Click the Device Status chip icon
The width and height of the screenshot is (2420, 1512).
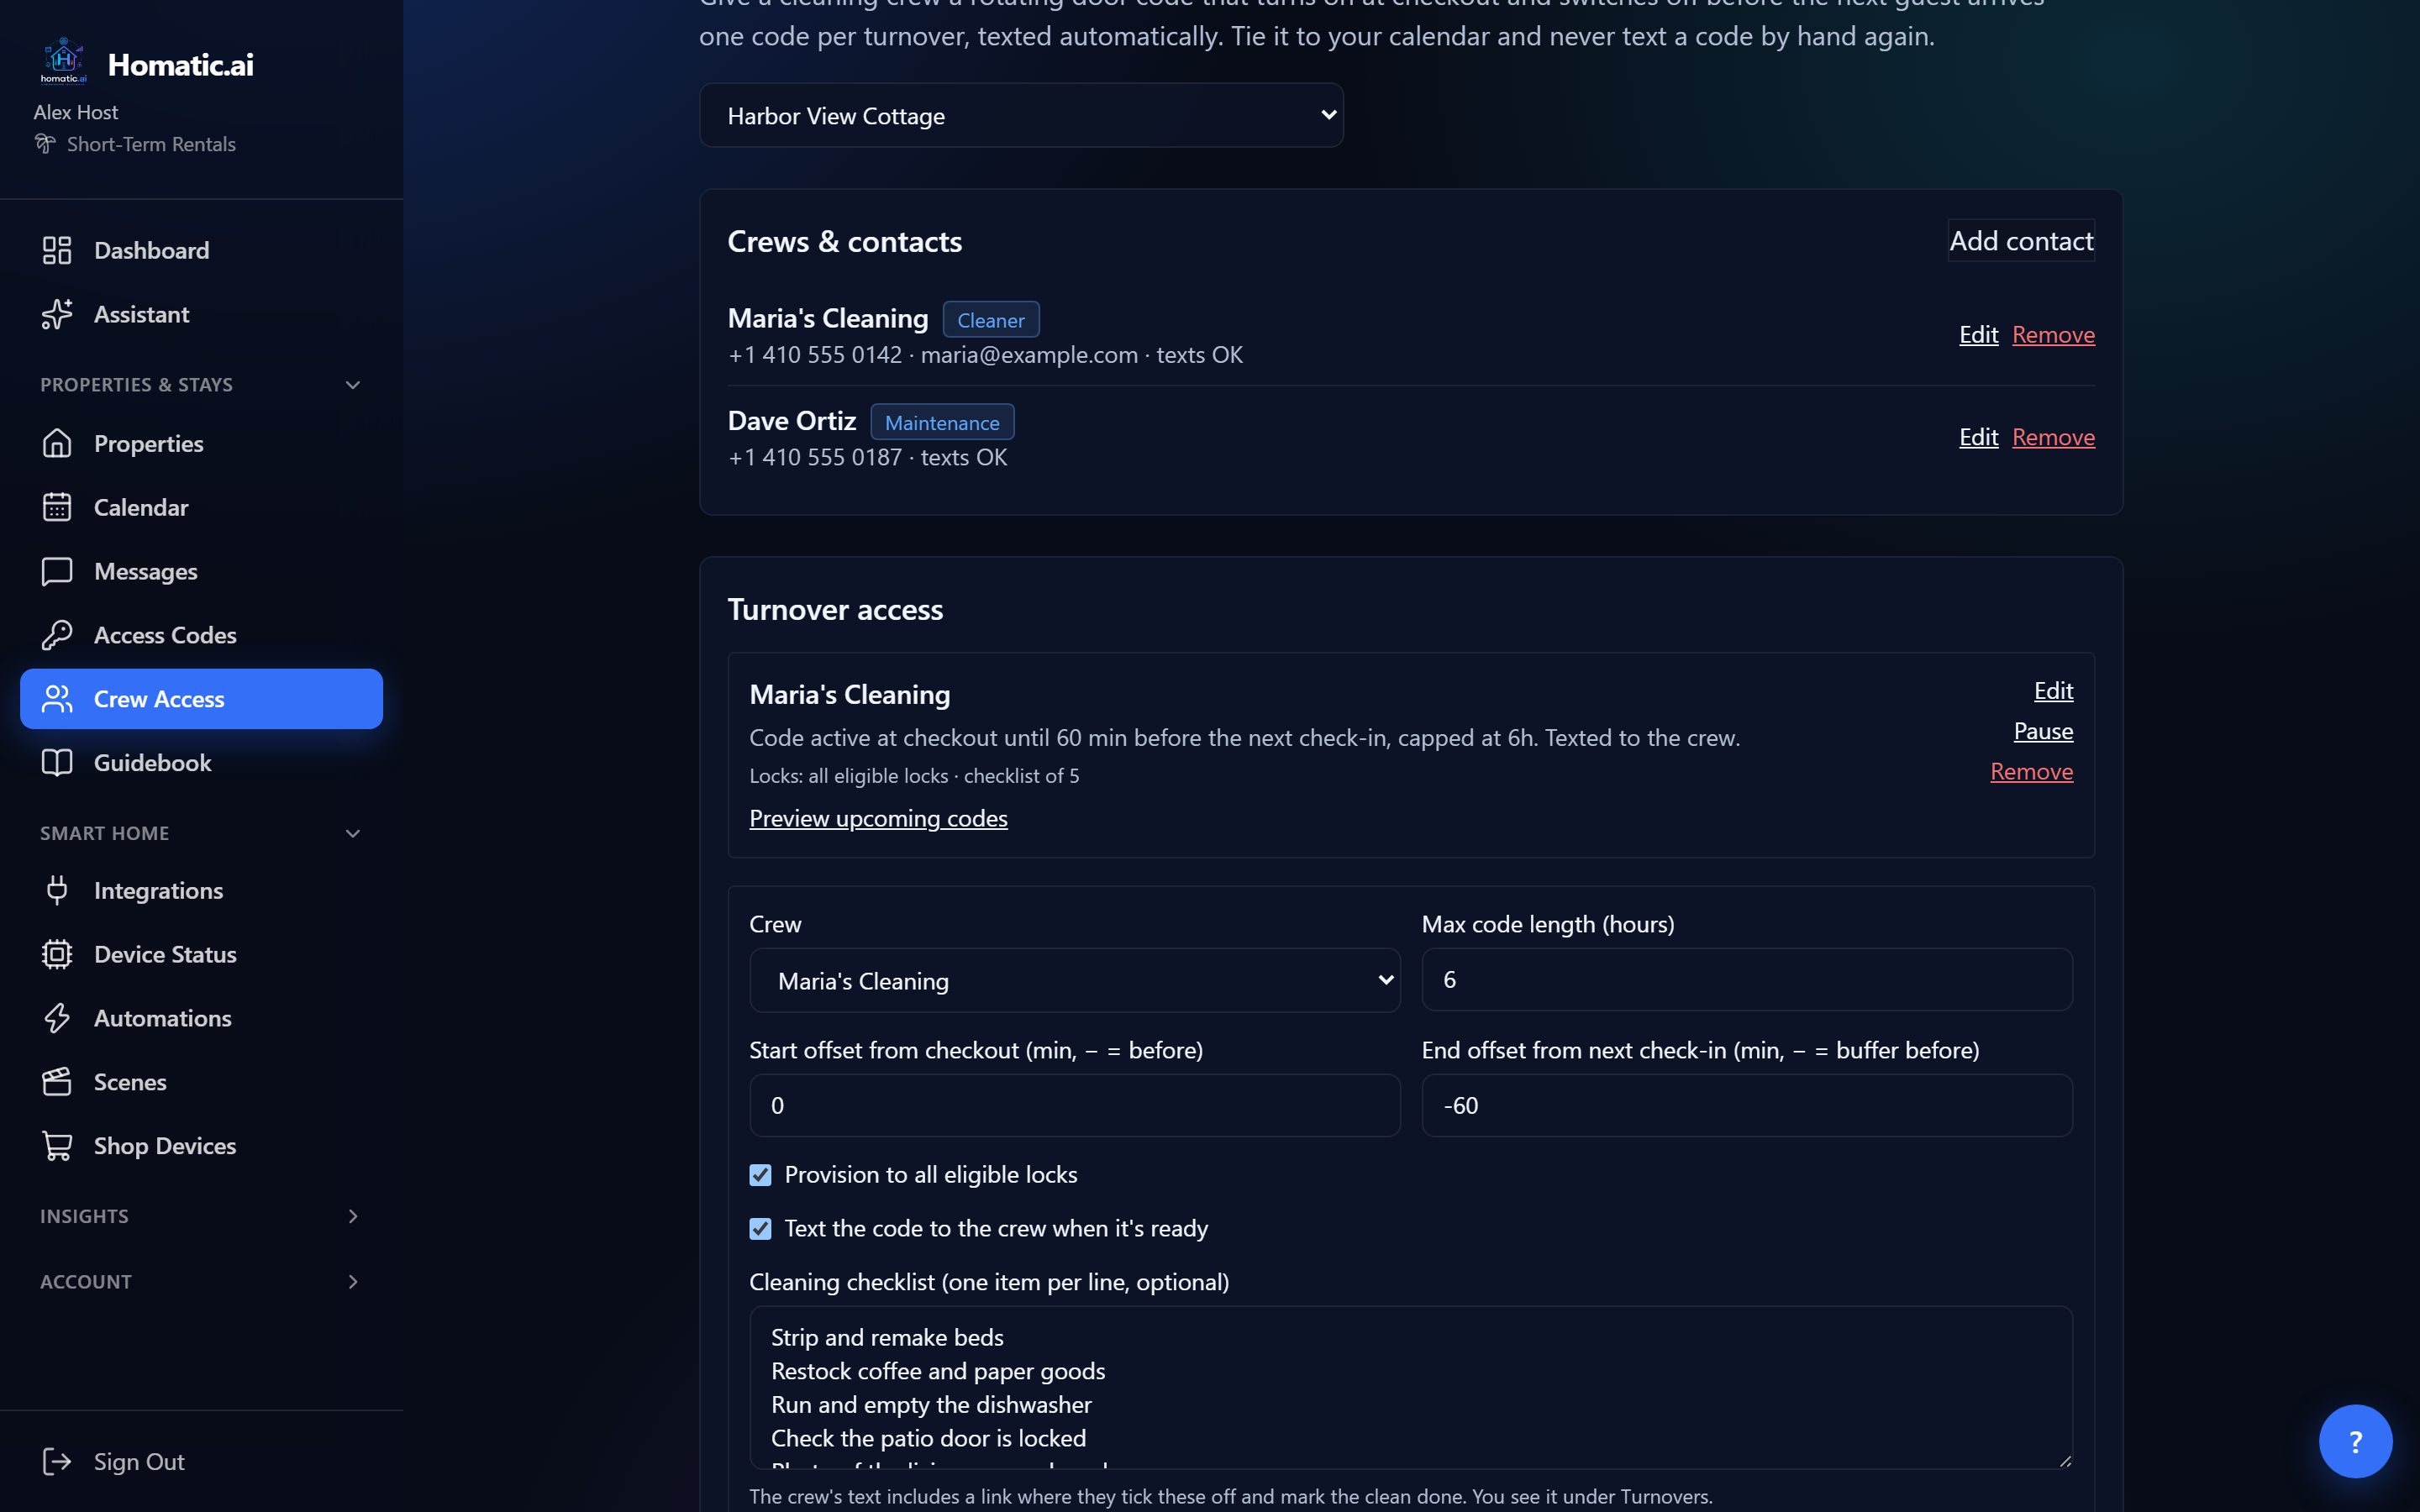(57, 954)
